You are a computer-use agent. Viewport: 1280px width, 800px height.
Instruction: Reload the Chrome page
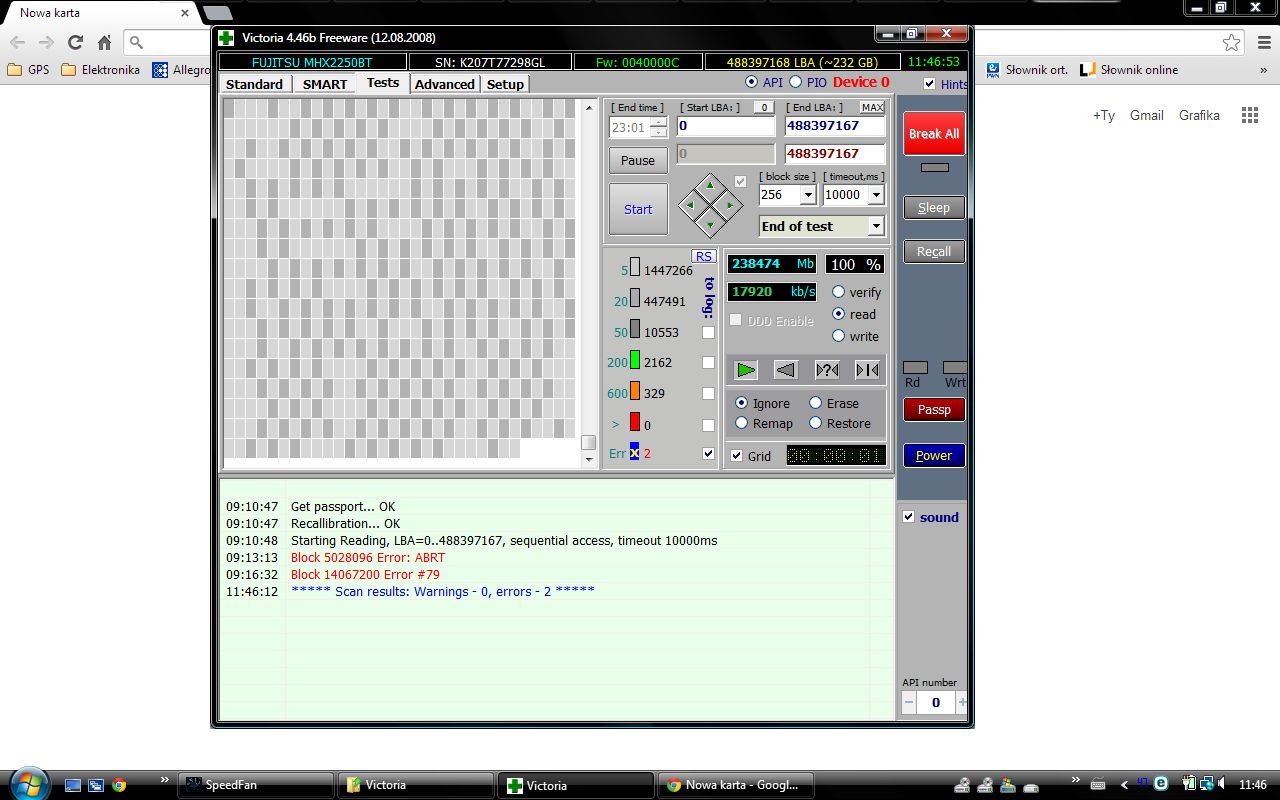(75, 42)
